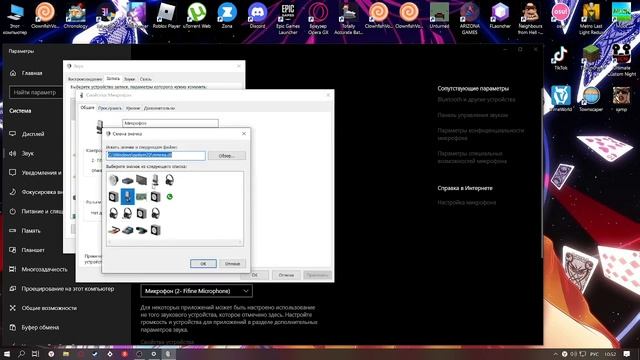
Task: Click the icon list horizontal scrollbar
Action: (x=175, y=242)
